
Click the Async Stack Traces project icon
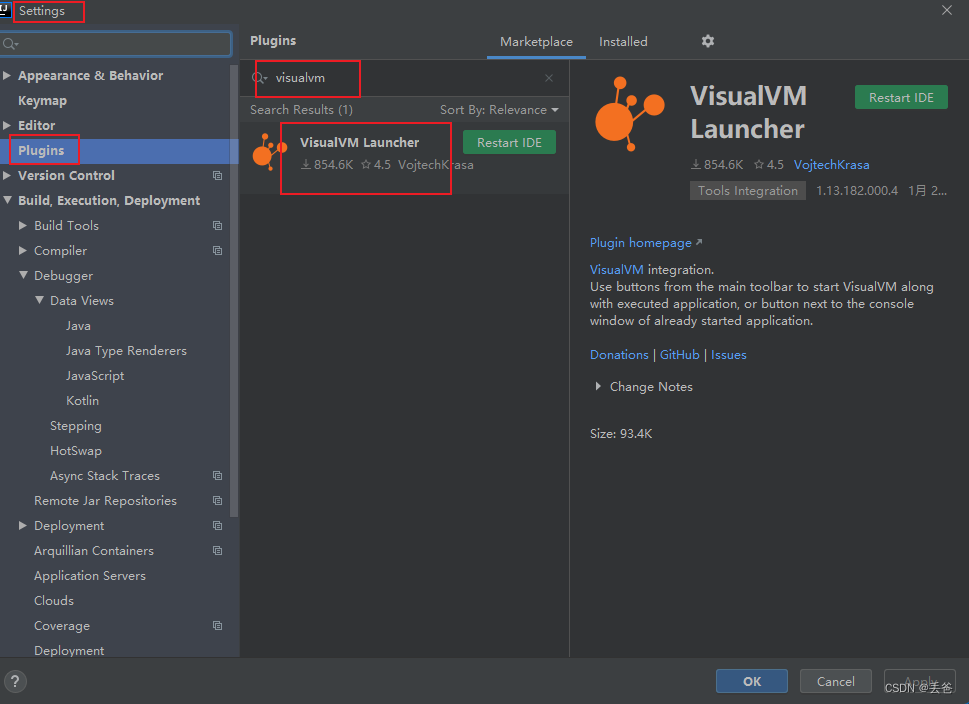point(218,475)
